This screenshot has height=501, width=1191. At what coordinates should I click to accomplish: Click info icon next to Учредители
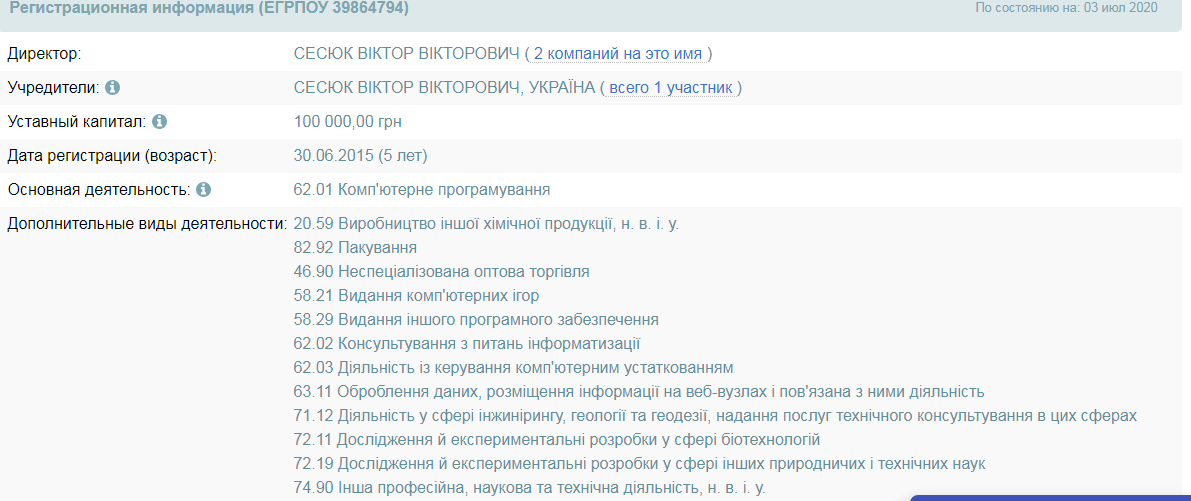click(x=112, y=88)
